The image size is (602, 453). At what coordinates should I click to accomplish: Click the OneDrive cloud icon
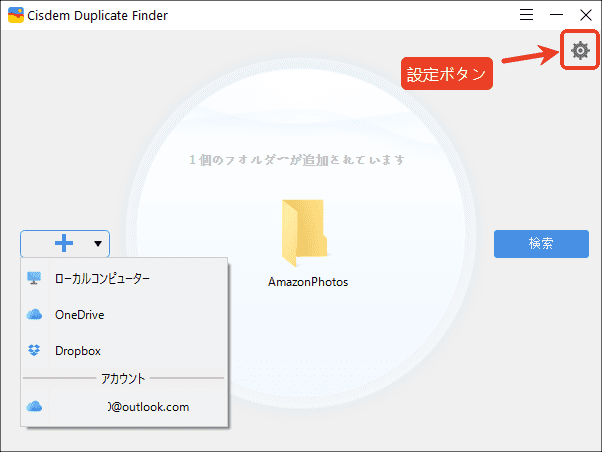34,314
